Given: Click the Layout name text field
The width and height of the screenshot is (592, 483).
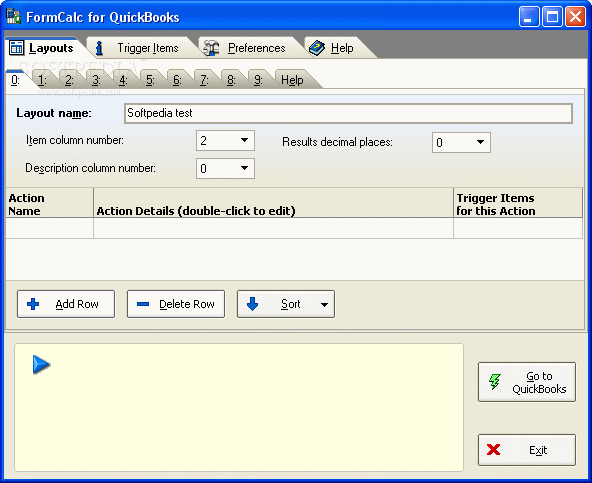Looking at the screenshot, I should click(348, 113).
